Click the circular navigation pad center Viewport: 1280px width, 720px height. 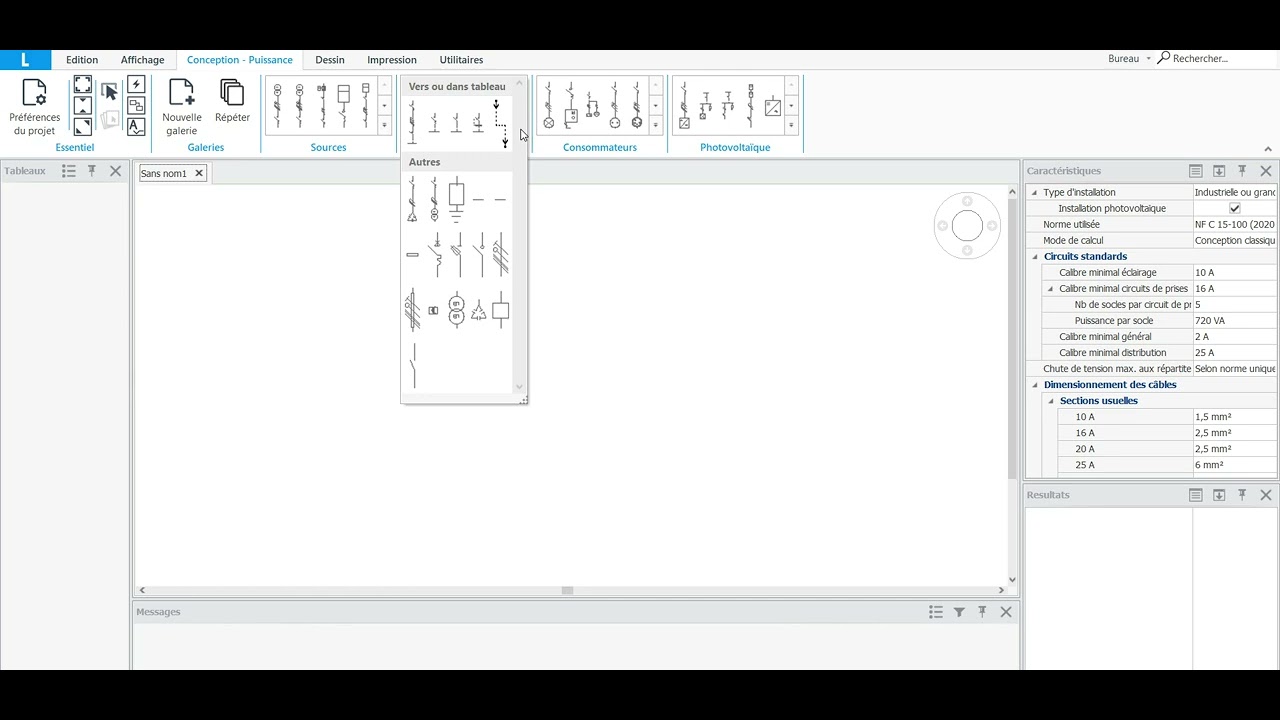pos(967,226)
